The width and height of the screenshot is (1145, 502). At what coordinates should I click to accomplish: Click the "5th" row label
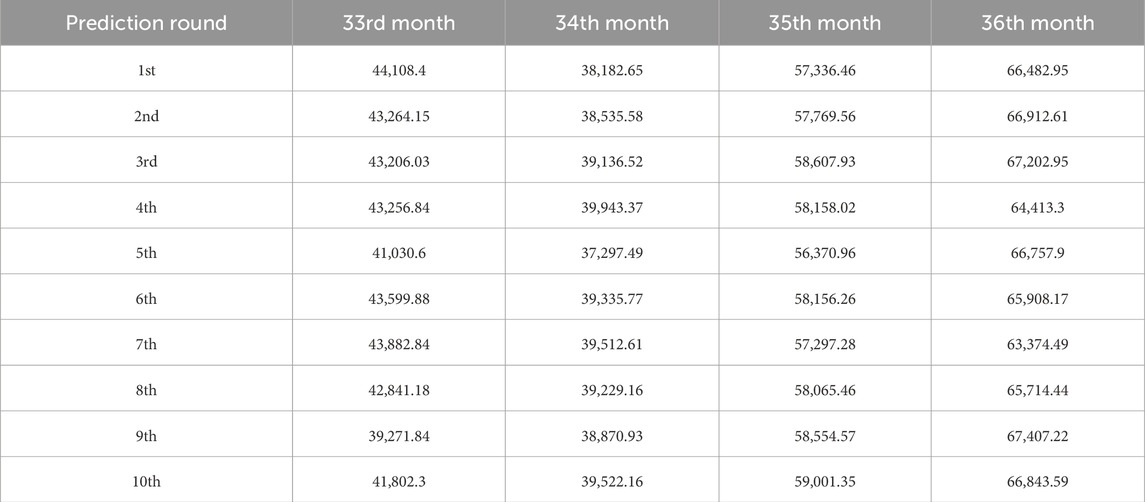(x=146, y=253)
